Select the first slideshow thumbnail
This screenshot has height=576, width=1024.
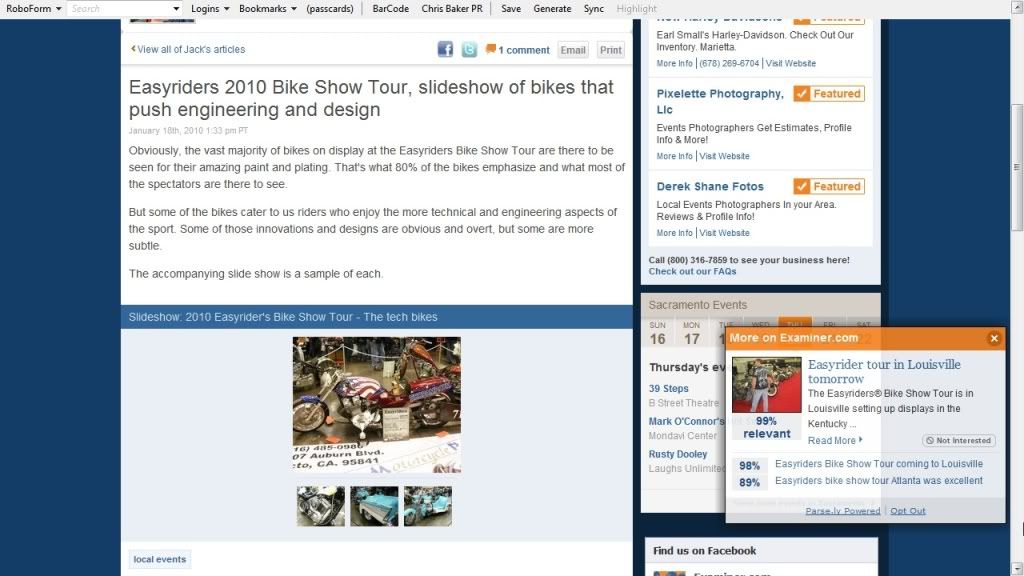click(319, 506)
